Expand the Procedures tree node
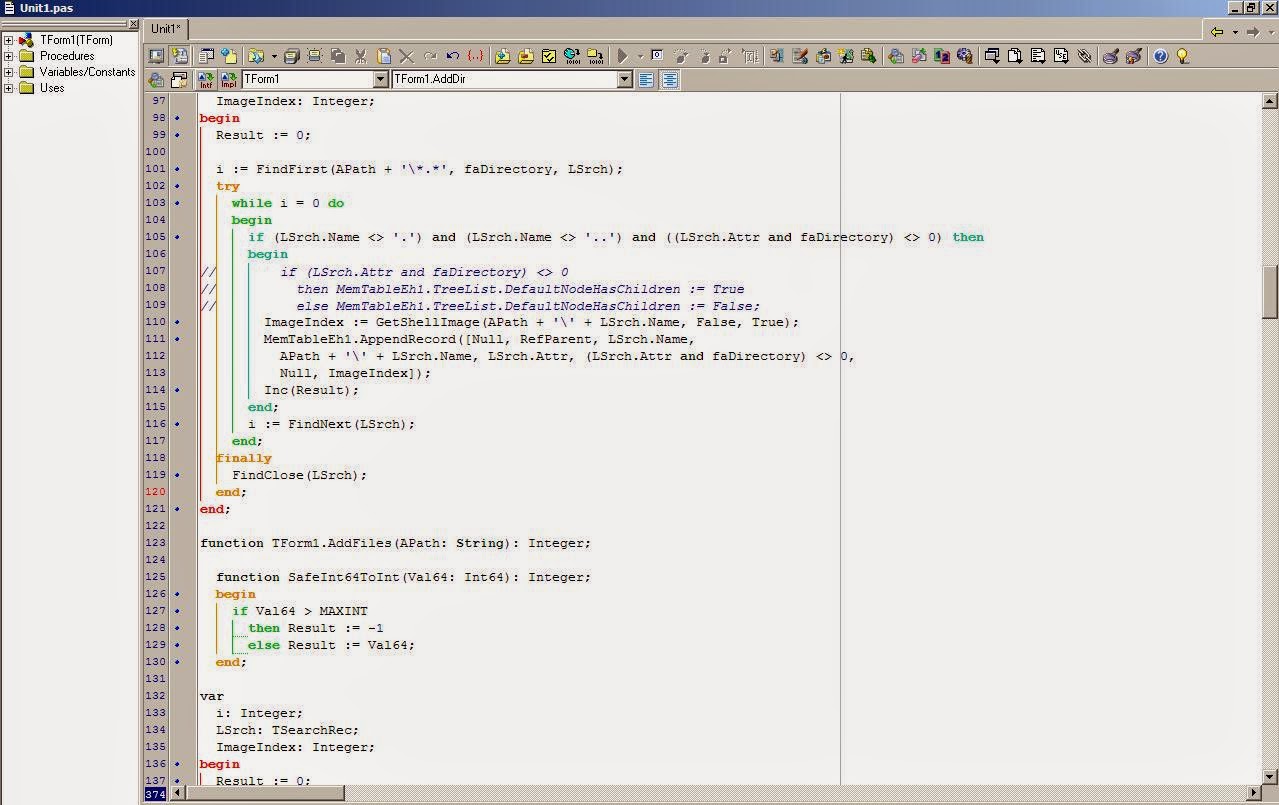 pos(9,56)
